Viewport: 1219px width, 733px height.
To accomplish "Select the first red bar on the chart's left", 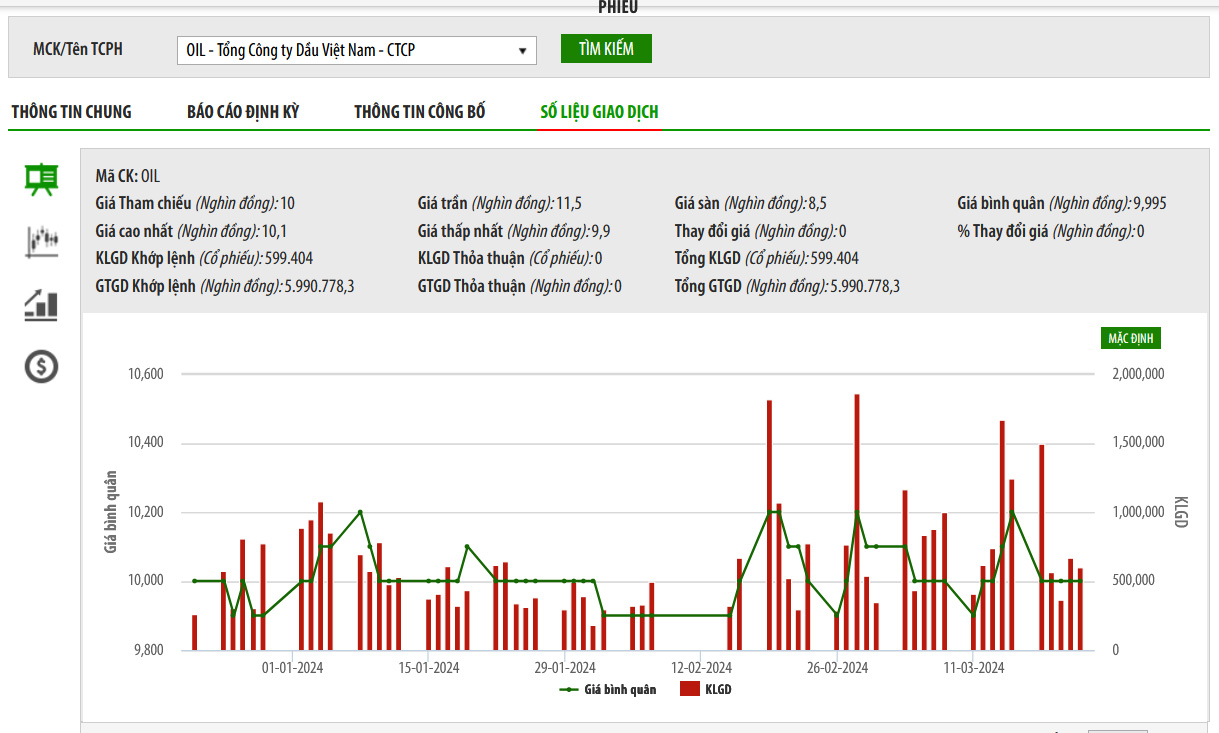I will (195, 632).
